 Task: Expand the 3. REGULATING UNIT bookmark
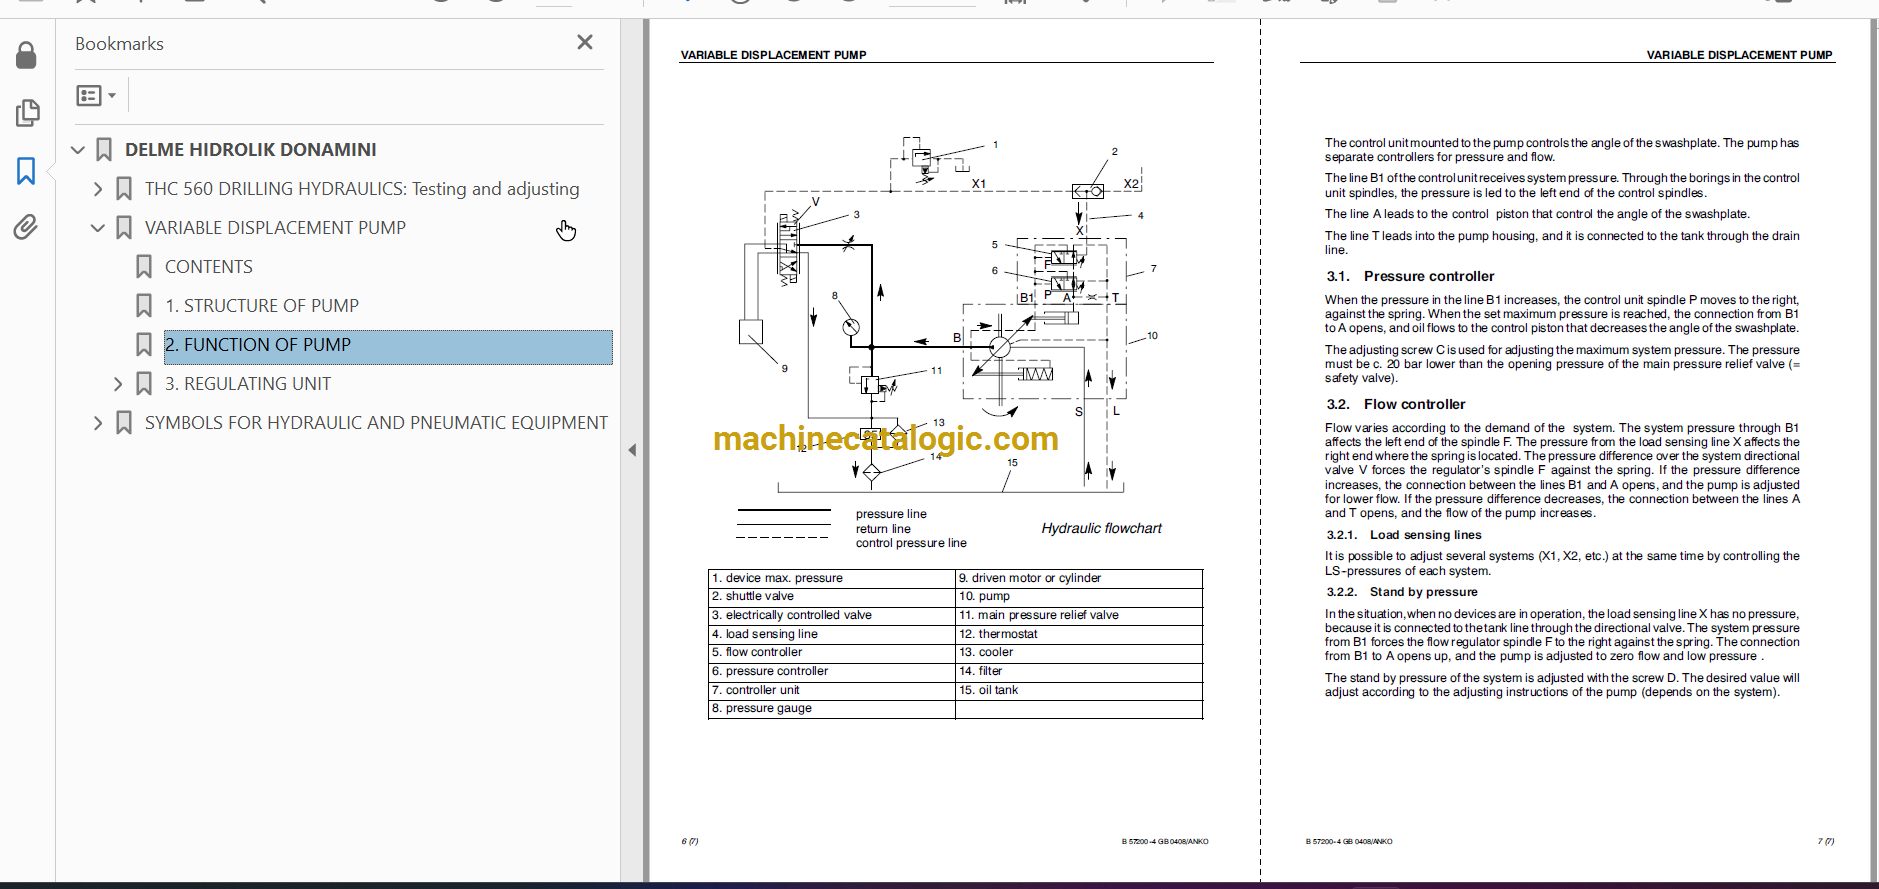coord(118,384)
